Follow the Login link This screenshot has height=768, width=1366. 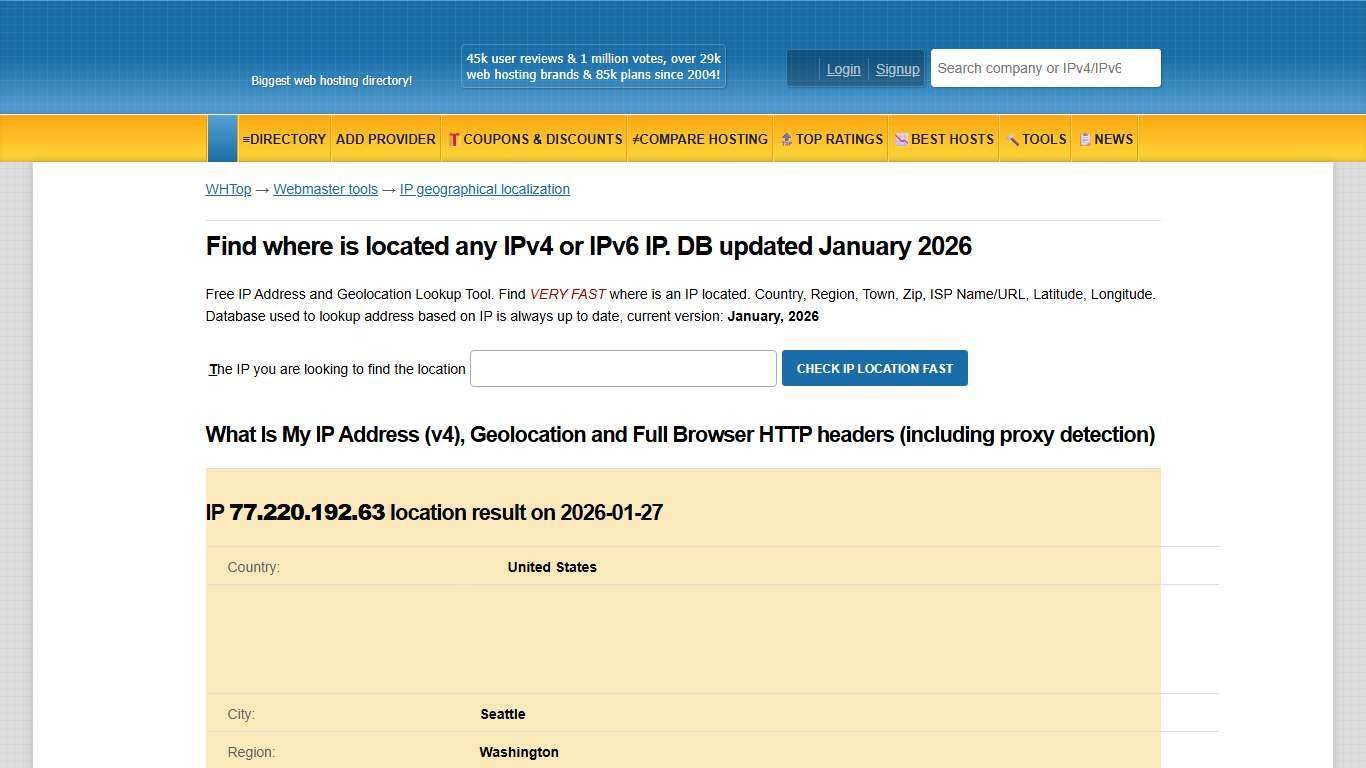(x=843, y=69)
